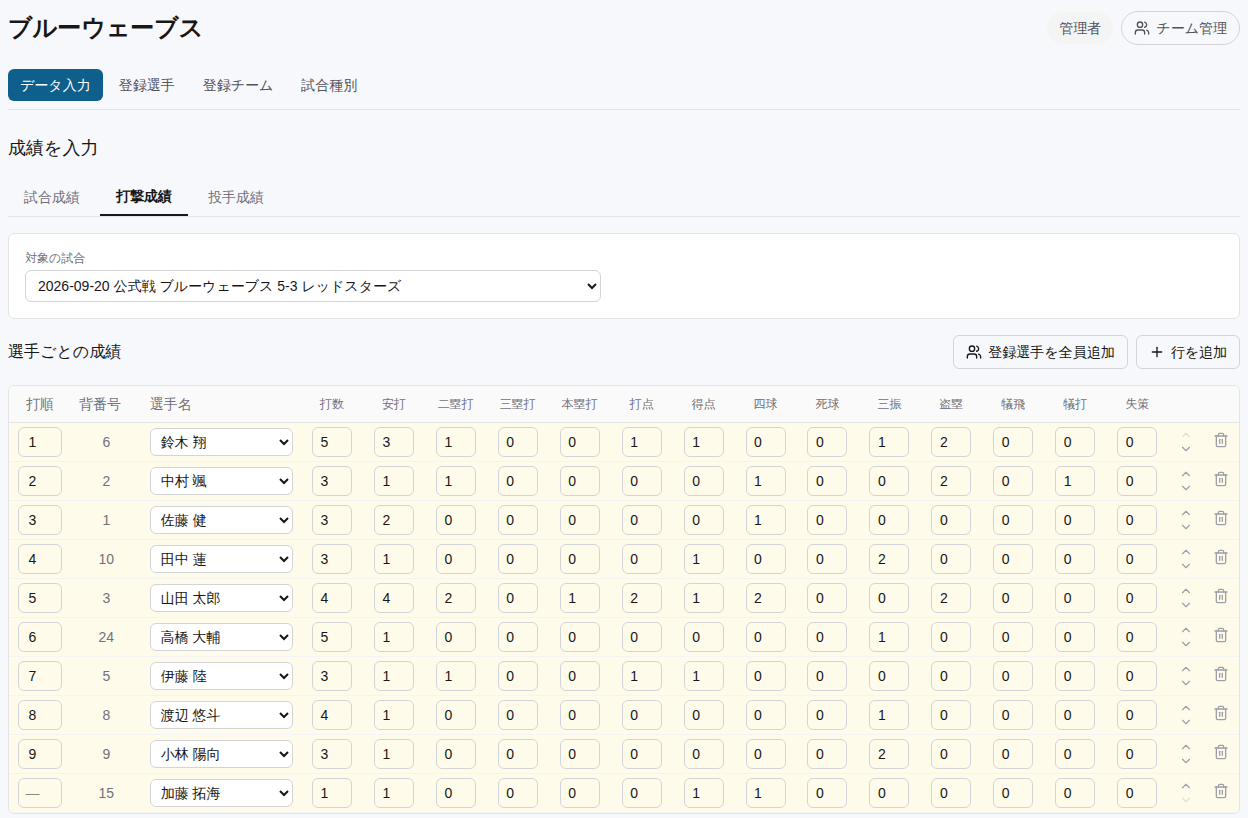
Task: Click 失策 field in 高橋 大輔 row
Action: point(1137,637)
